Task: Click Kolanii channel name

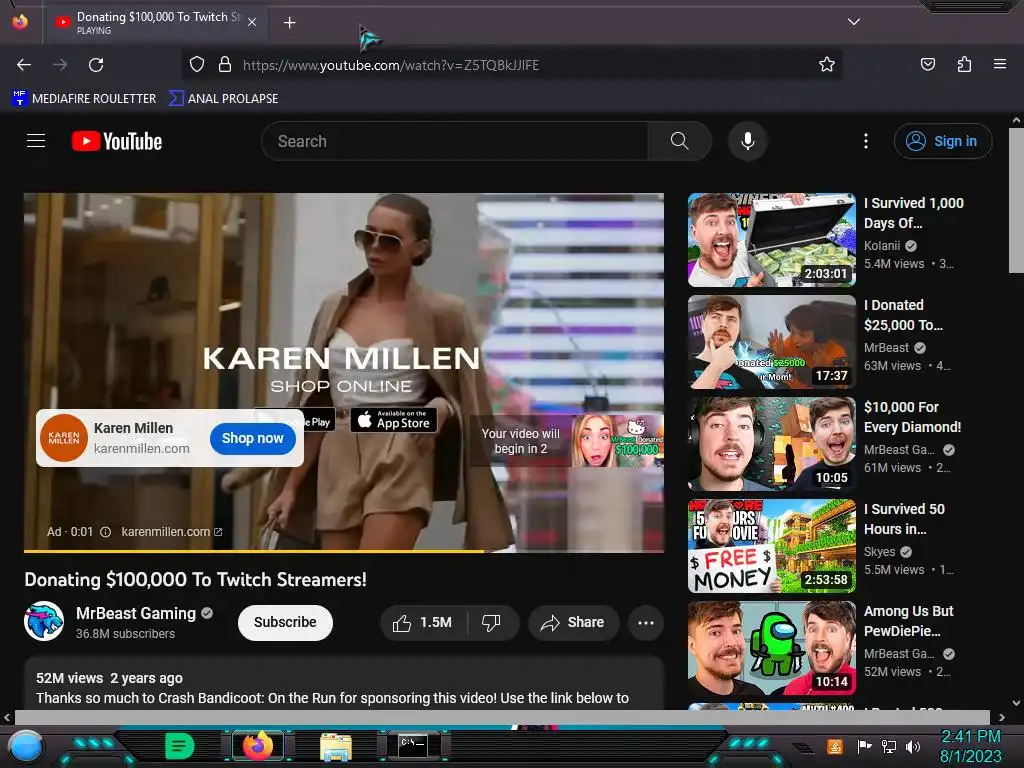Action: (x=882, y=246)
